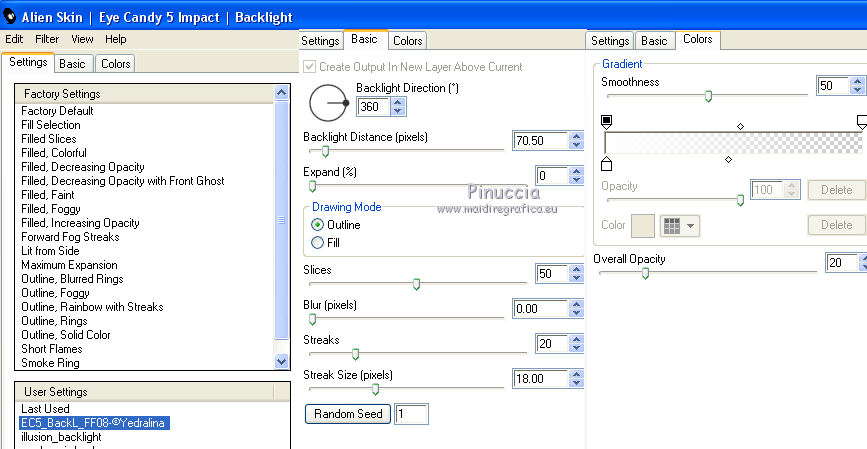Click the Streak Size value field
The image size is (867, 449).
point(540,379)
